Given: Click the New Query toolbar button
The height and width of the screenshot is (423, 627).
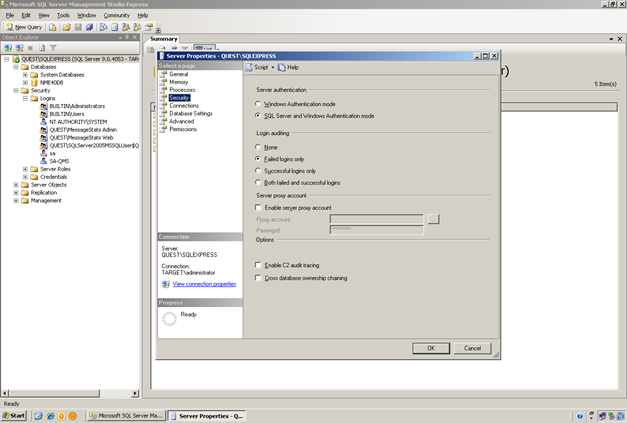Looking at the screenshot, I should [x=24, y=27].
